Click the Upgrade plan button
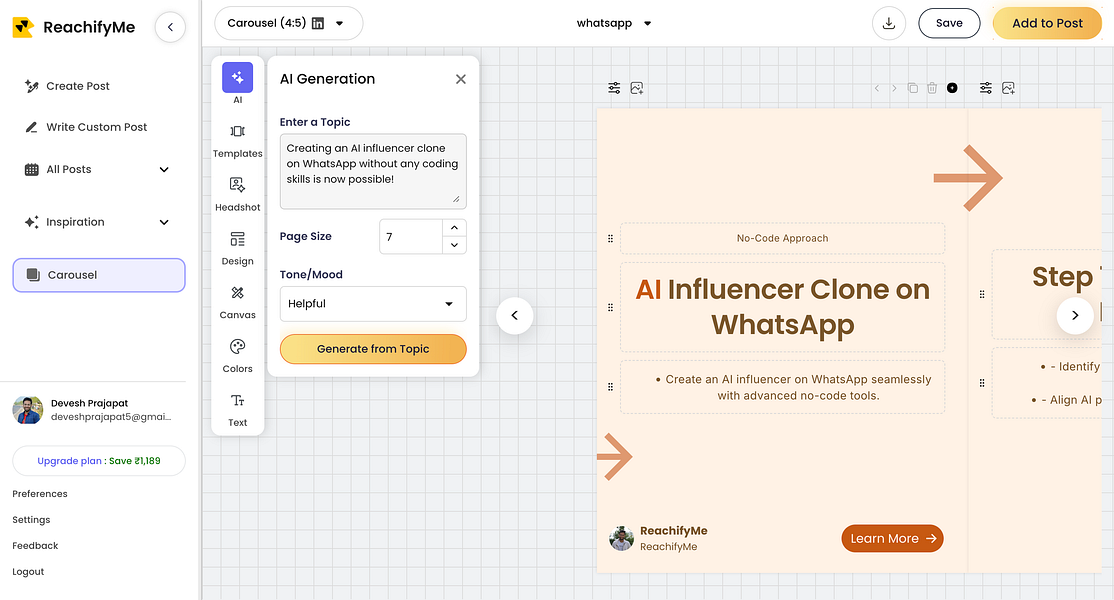The height and width of the screenshot is (600, 1114). tap(99, 461)
